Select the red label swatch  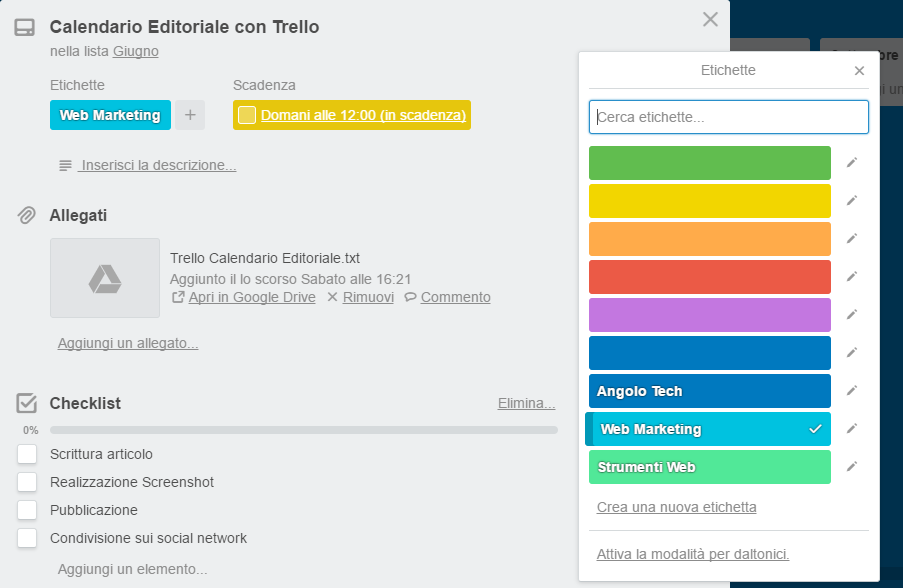tap(710, 277)
